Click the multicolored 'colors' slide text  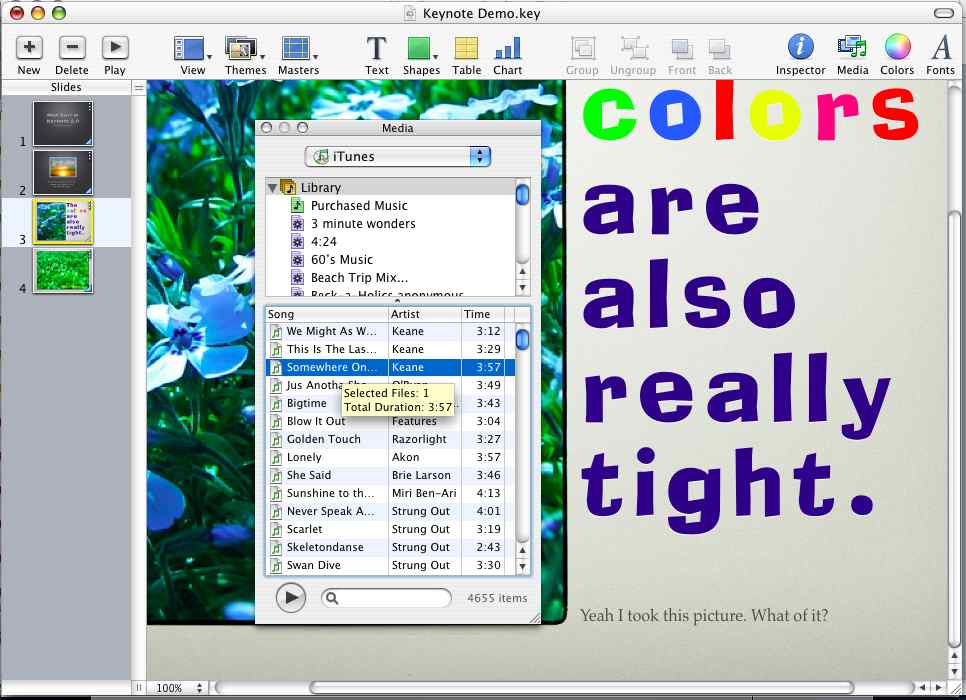tap(750, 110)
